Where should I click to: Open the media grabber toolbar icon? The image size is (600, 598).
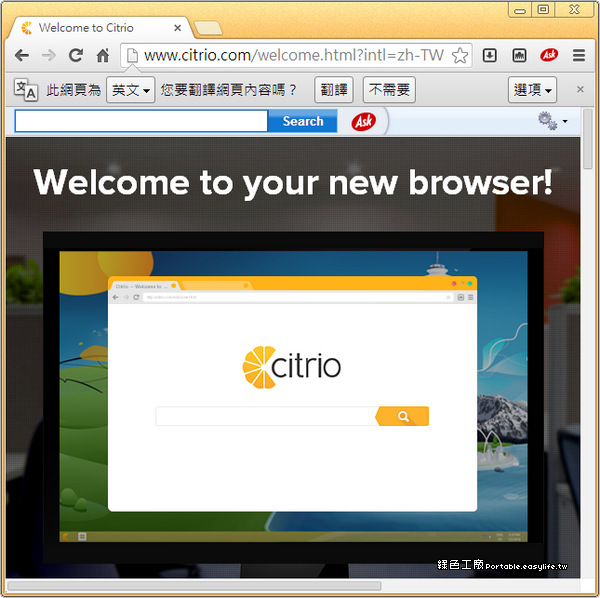[x=519, y=55]
